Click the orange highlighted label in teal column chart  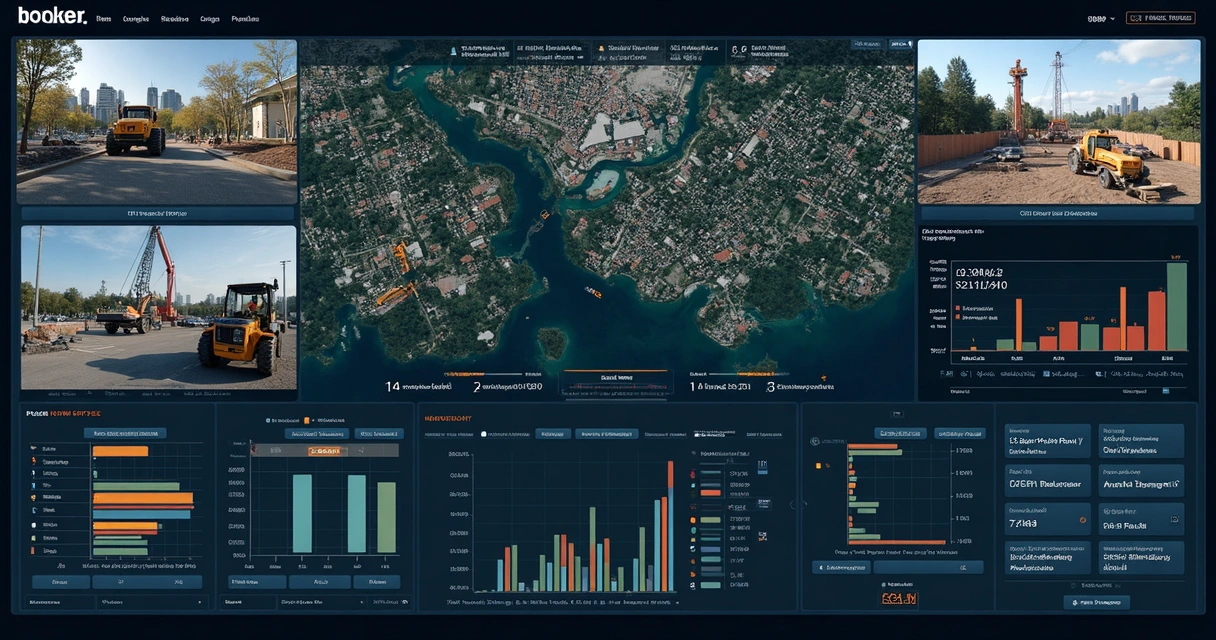pos(326,451)
